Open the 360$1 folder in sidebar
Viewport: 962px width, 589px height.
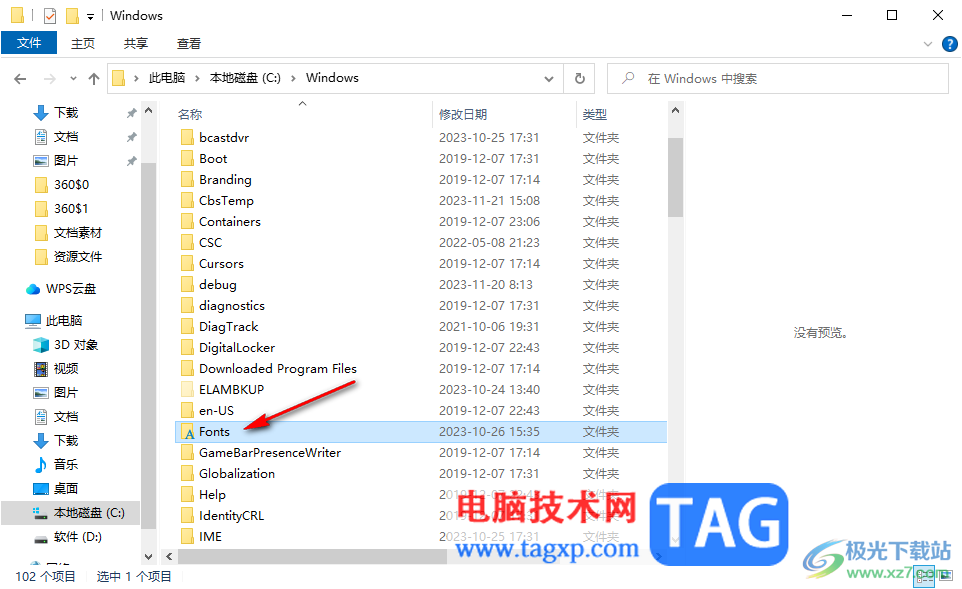71,209
